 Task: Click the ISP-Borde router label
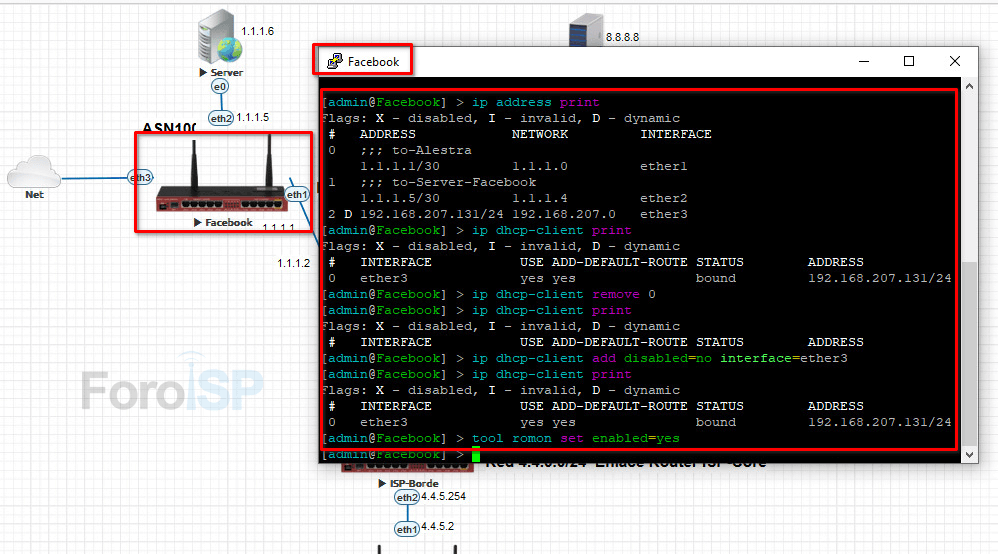(413, 483)
